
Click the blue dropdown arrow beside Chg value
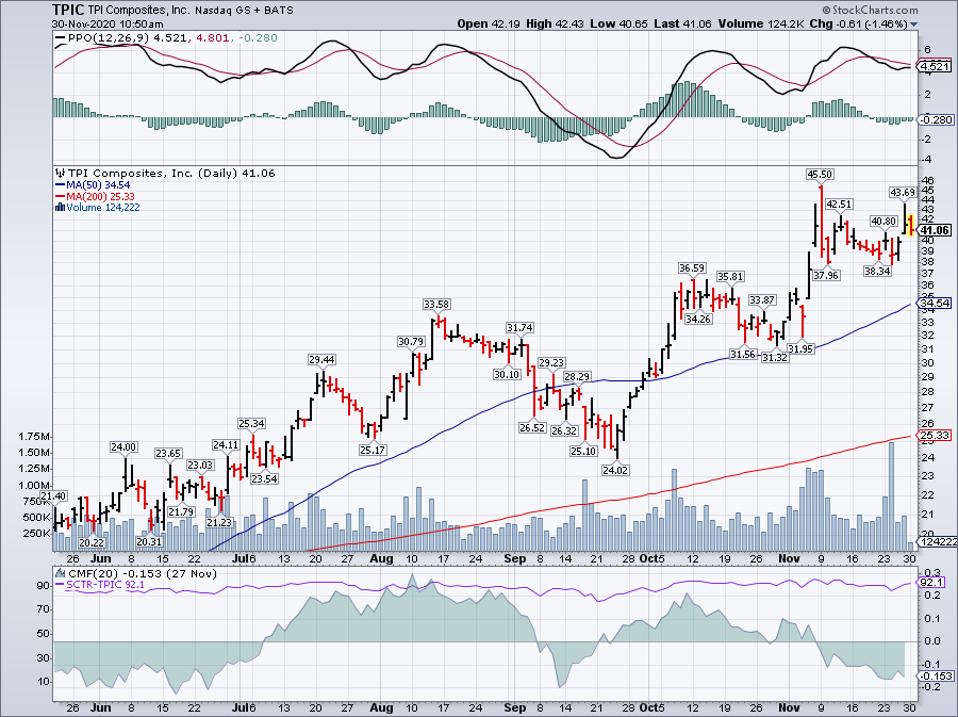pos(914,24)
